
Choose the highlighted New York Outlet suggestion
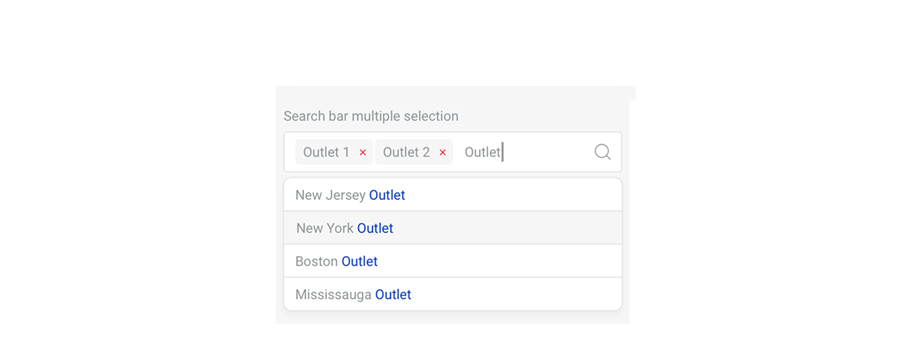(453, 228)
